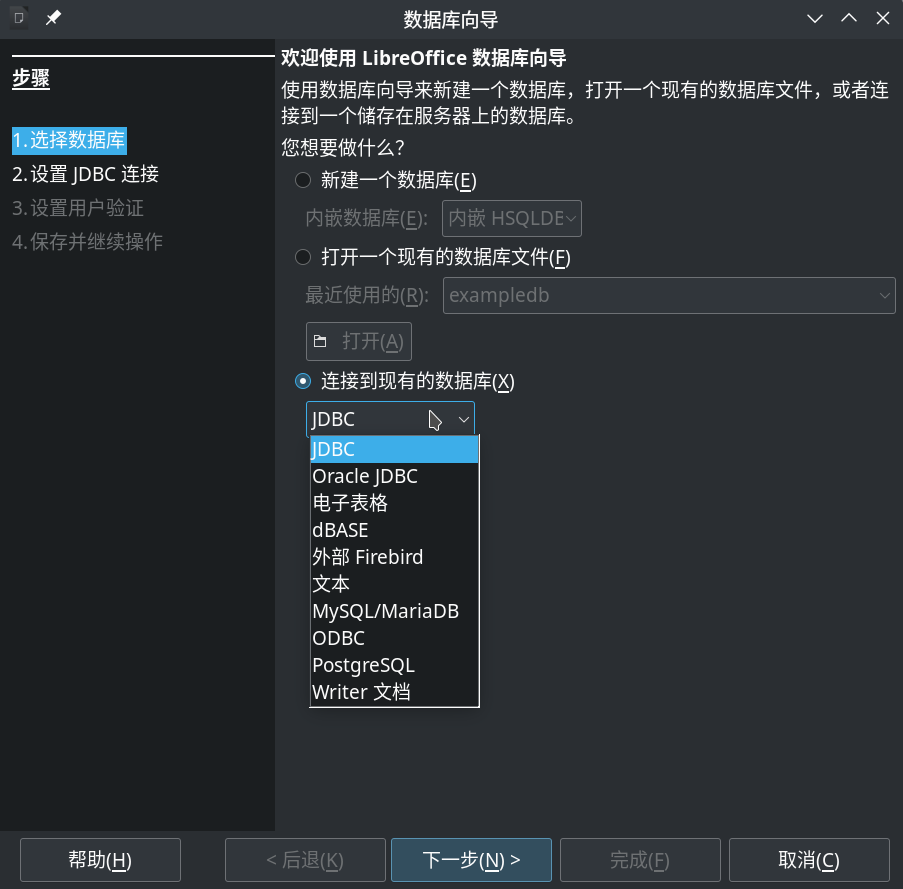
Task: Choose dBASE from the list
Action: pos(394,530)
